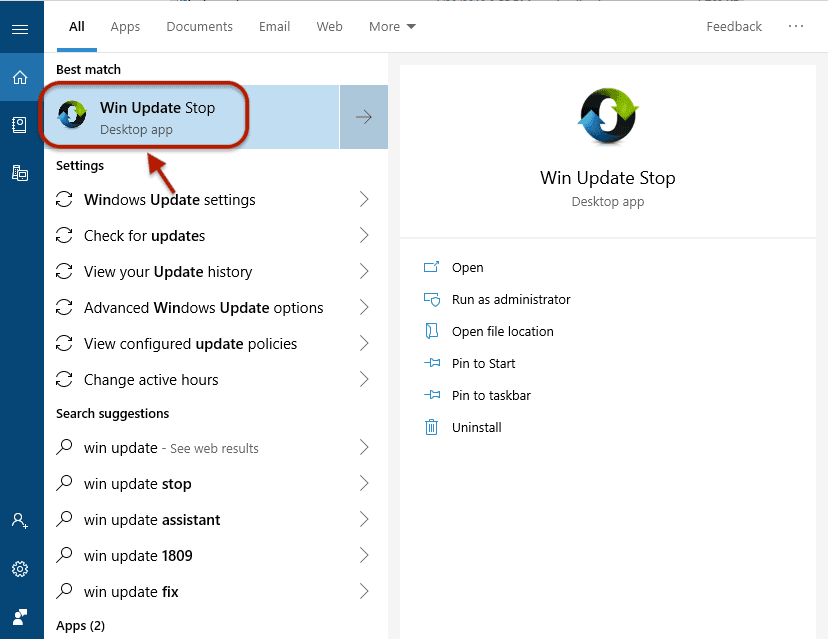
Task: Click the sync icon beside View configured update policies
Action: point(64,343)
